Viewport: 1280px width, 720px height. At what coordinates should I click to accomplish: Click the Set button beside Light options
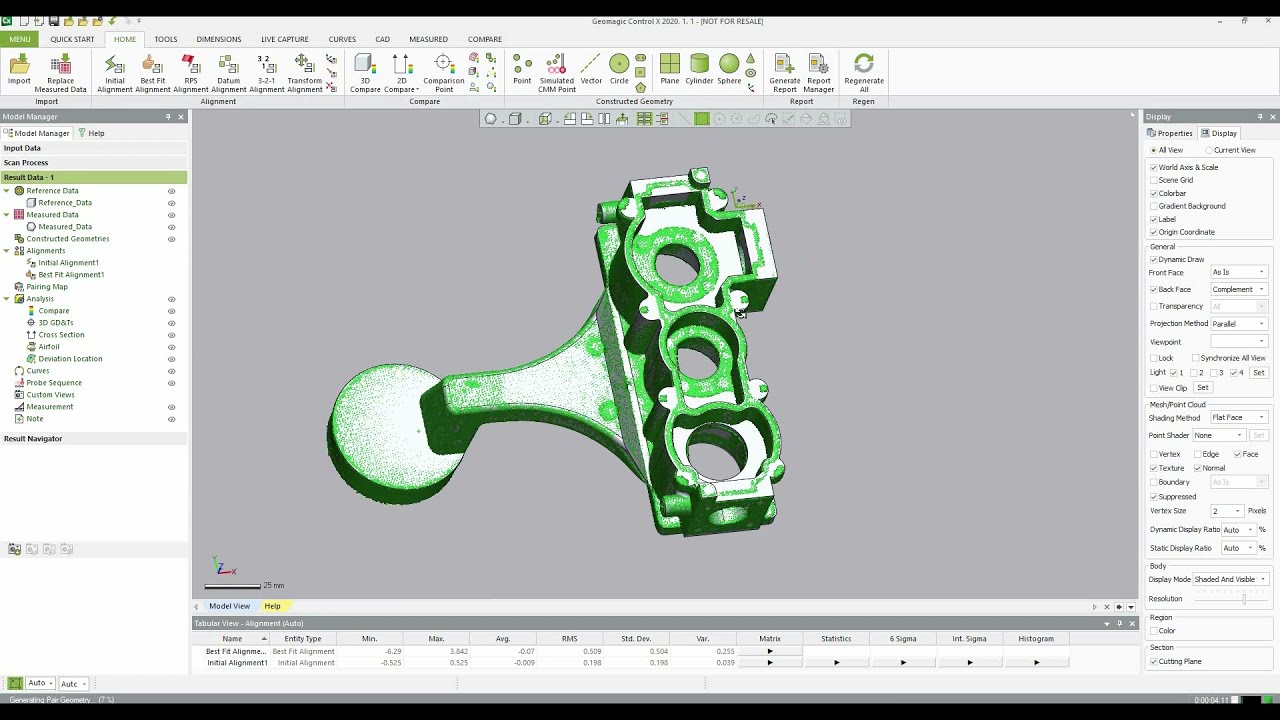tap(1258, 372)
